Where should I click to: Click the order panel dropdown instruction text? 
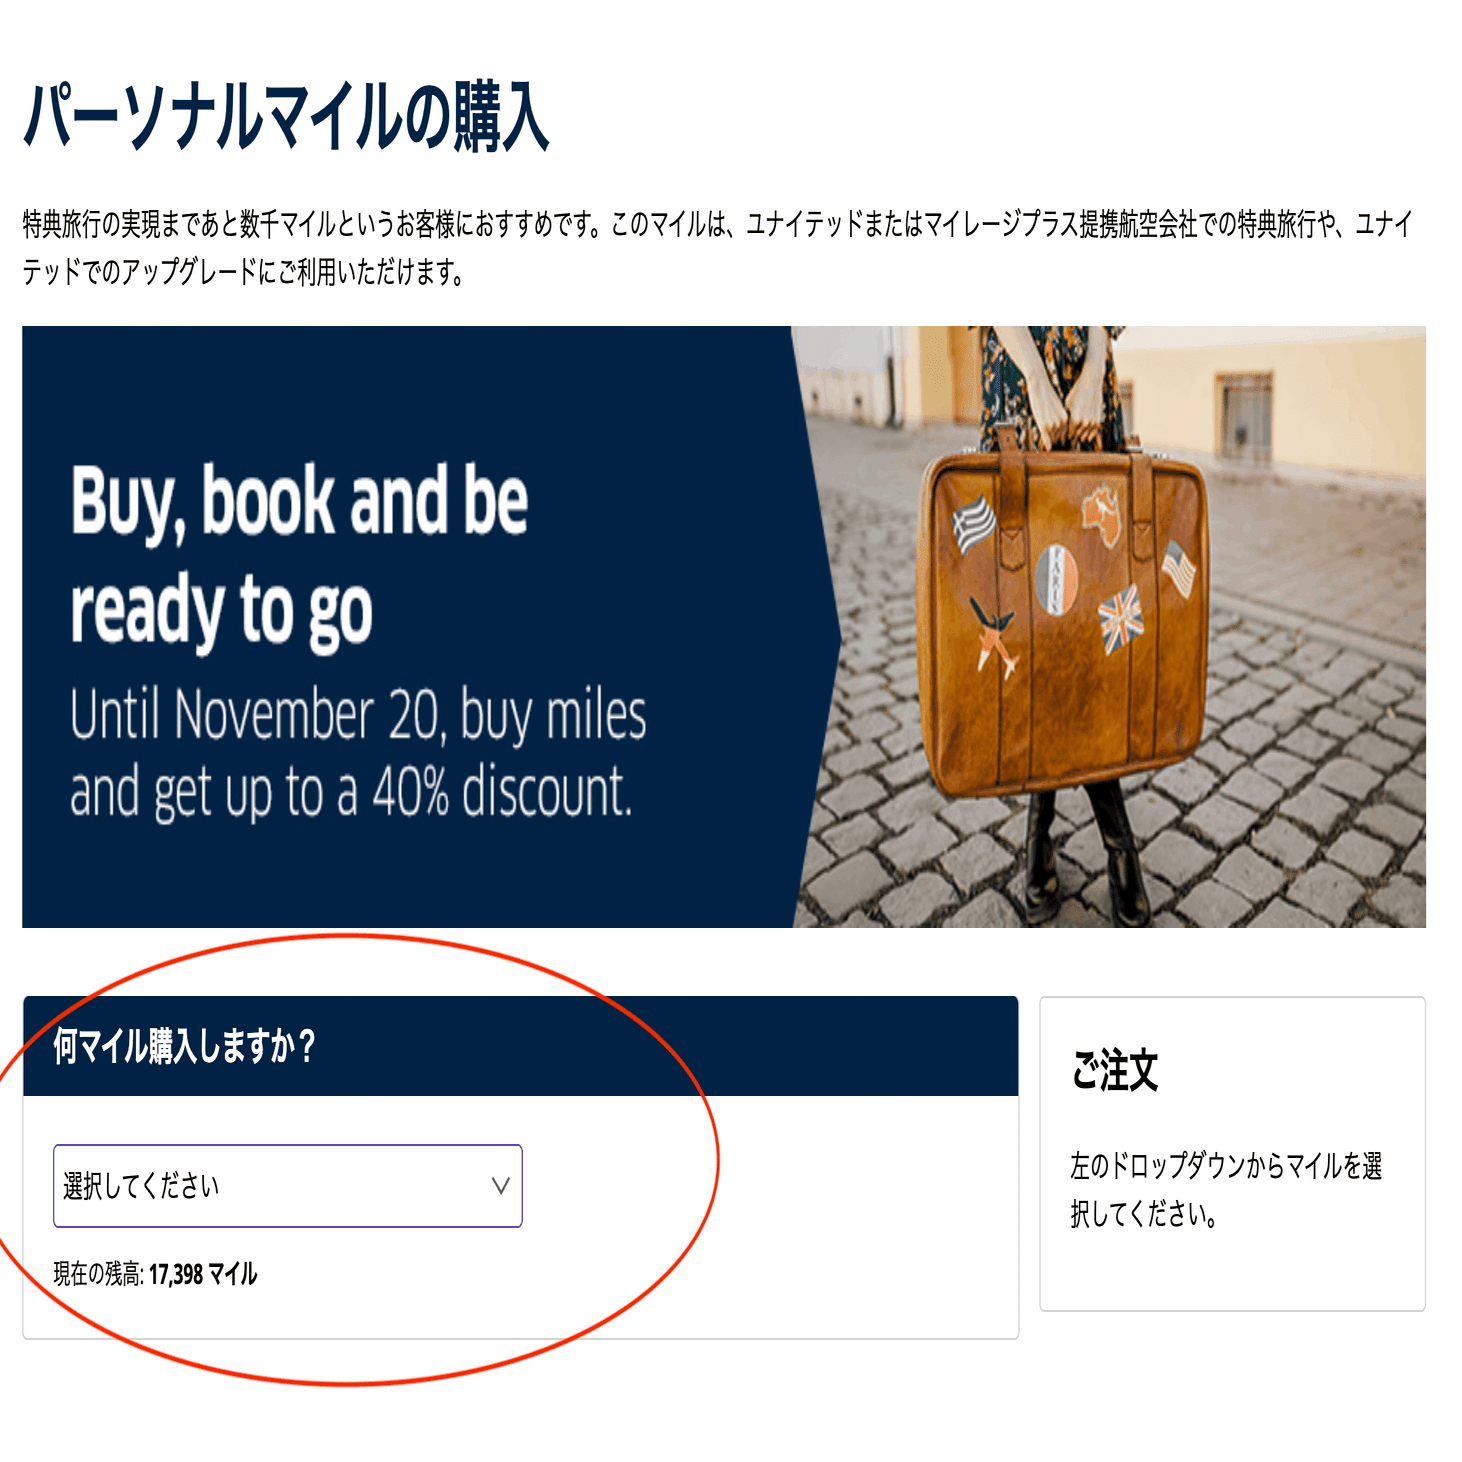(x=1226, y=1190)
